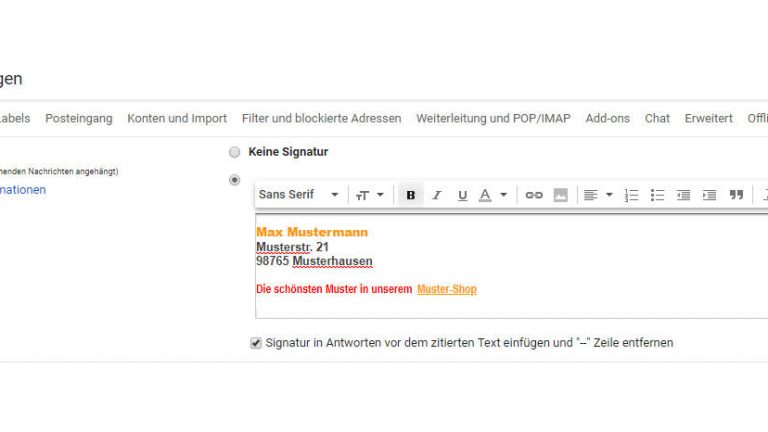768x432 pixels.
Task: Insert an image into the signature
Action: click(x=560, y=195)
